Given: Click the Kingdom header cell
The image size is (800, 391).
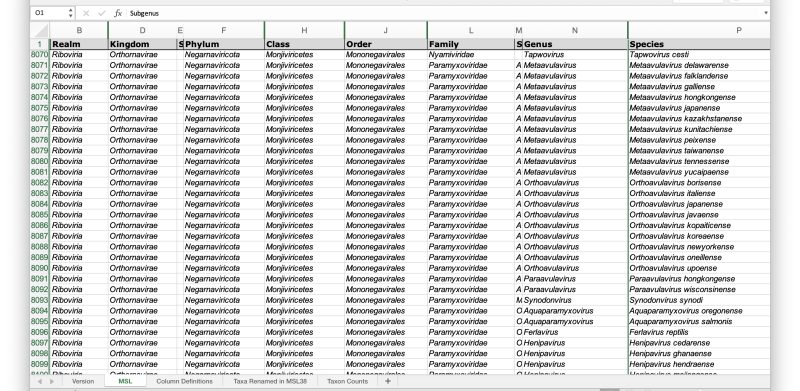Looking at the screenshot, I should pos(142,44).
